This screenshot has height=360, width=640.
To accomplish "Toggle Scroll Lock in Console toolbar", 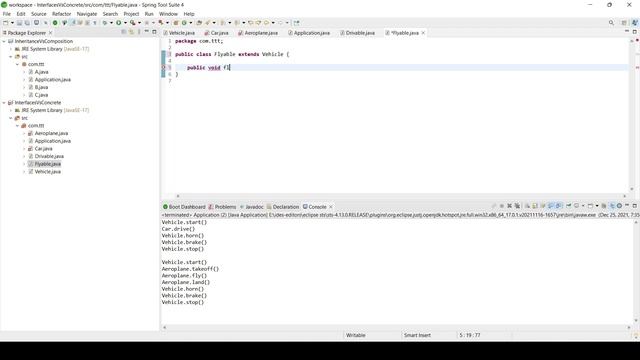I will pyautogui.click(x=535, y=206).
